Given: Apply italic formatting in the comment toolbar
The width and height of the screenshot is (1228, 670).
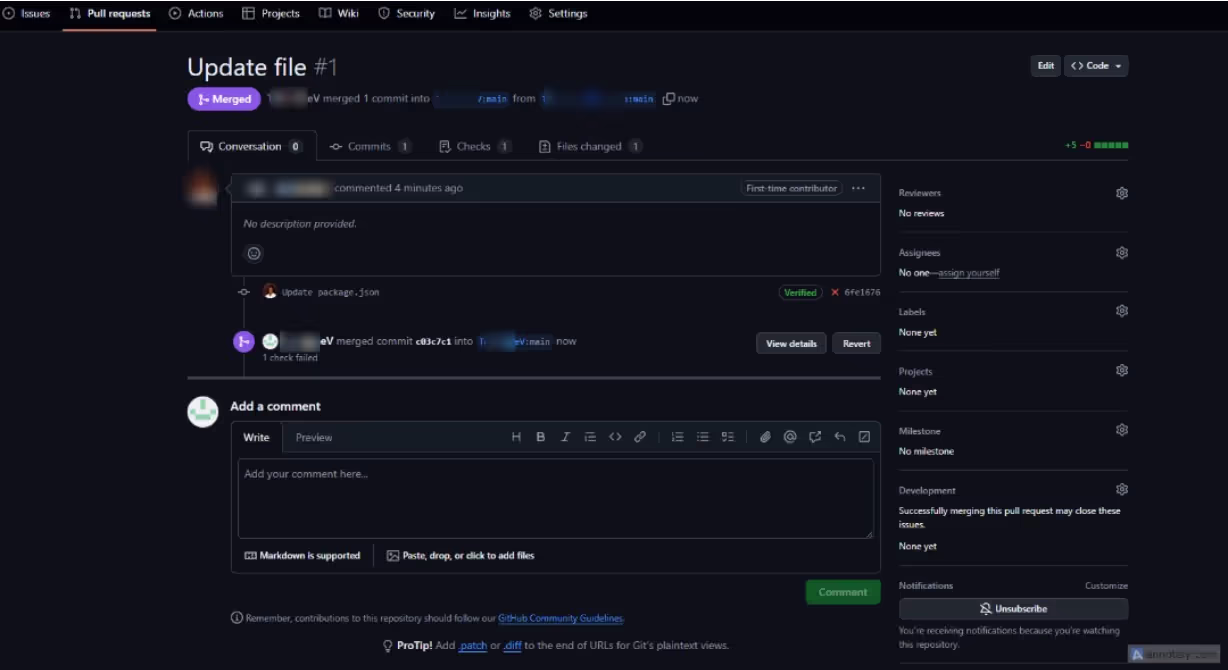Looking at the screenshot, I should coord(565,437).
